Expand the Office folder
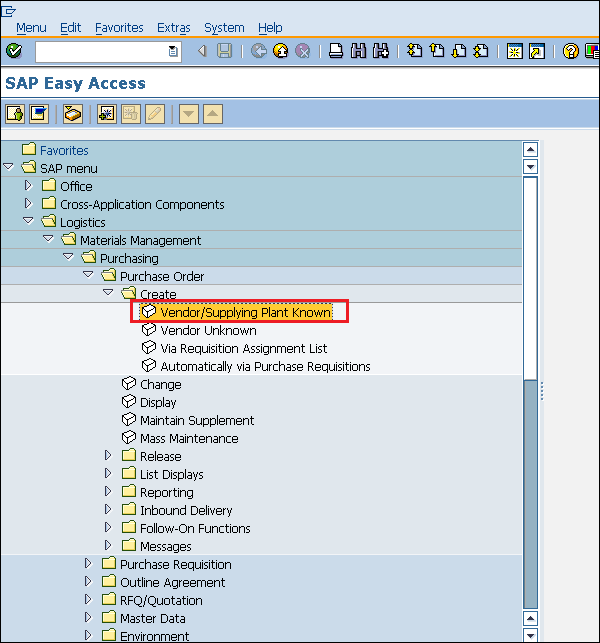Viewport: 600px width, 643px height. [28, 185]
